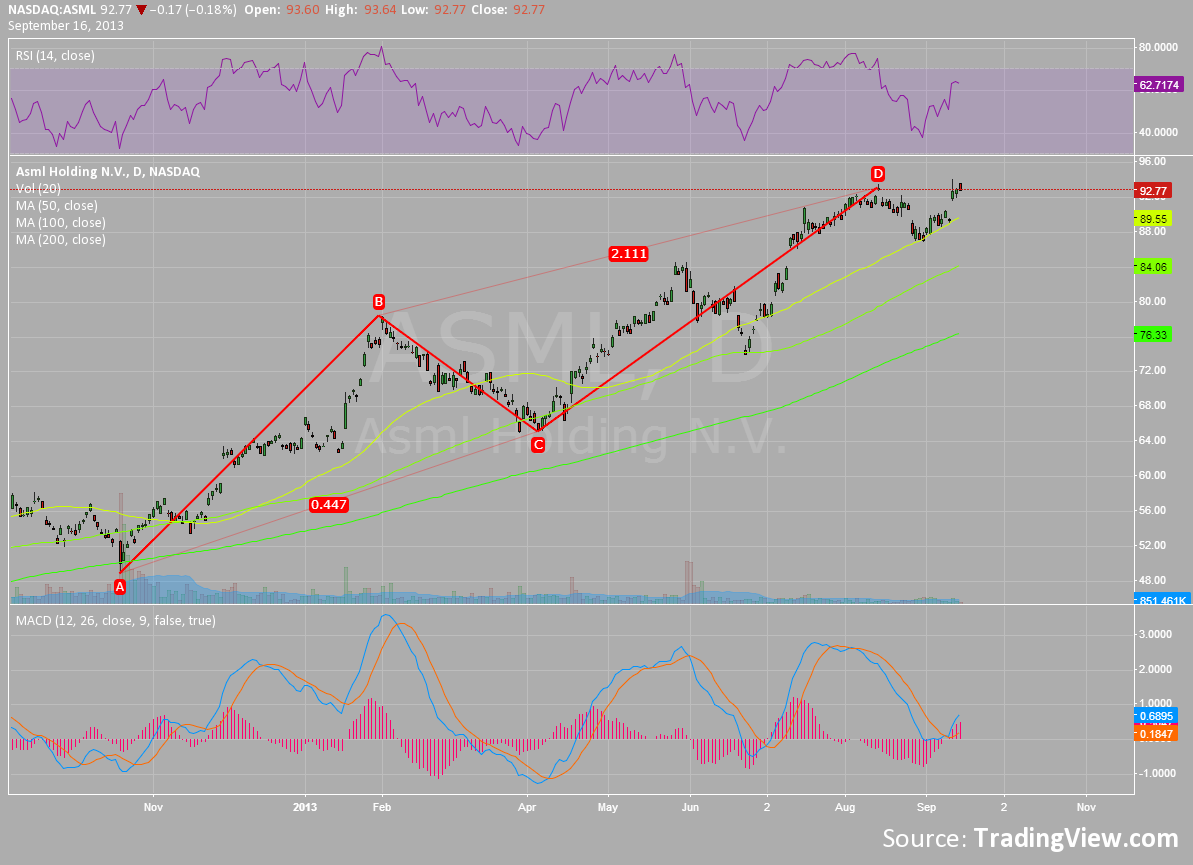Click the MA (50, close) label

[57, 205]
